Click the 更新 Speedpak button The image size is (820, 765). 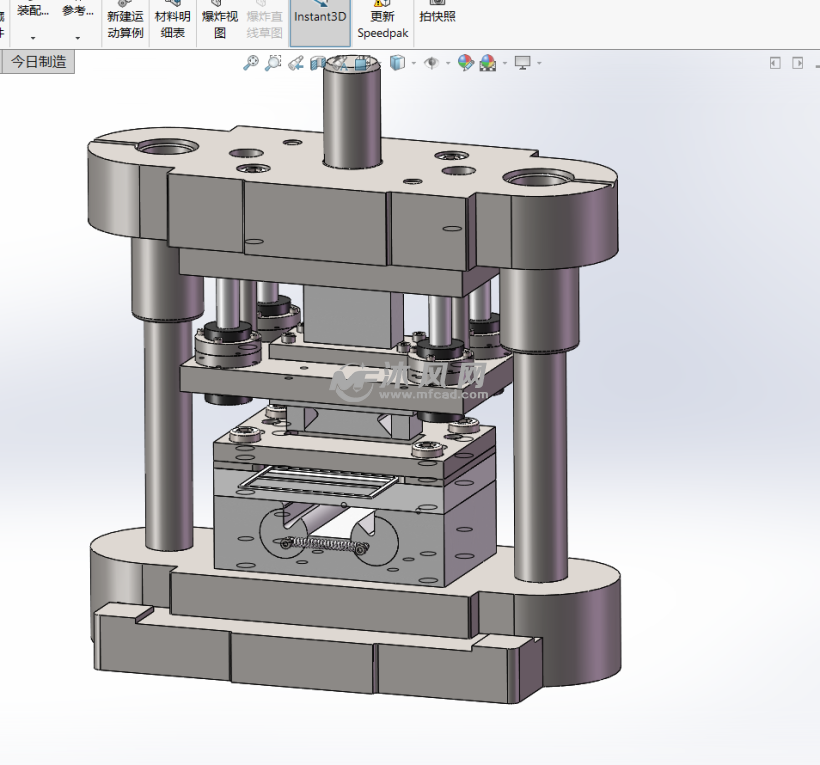click(x=382, y=23)
